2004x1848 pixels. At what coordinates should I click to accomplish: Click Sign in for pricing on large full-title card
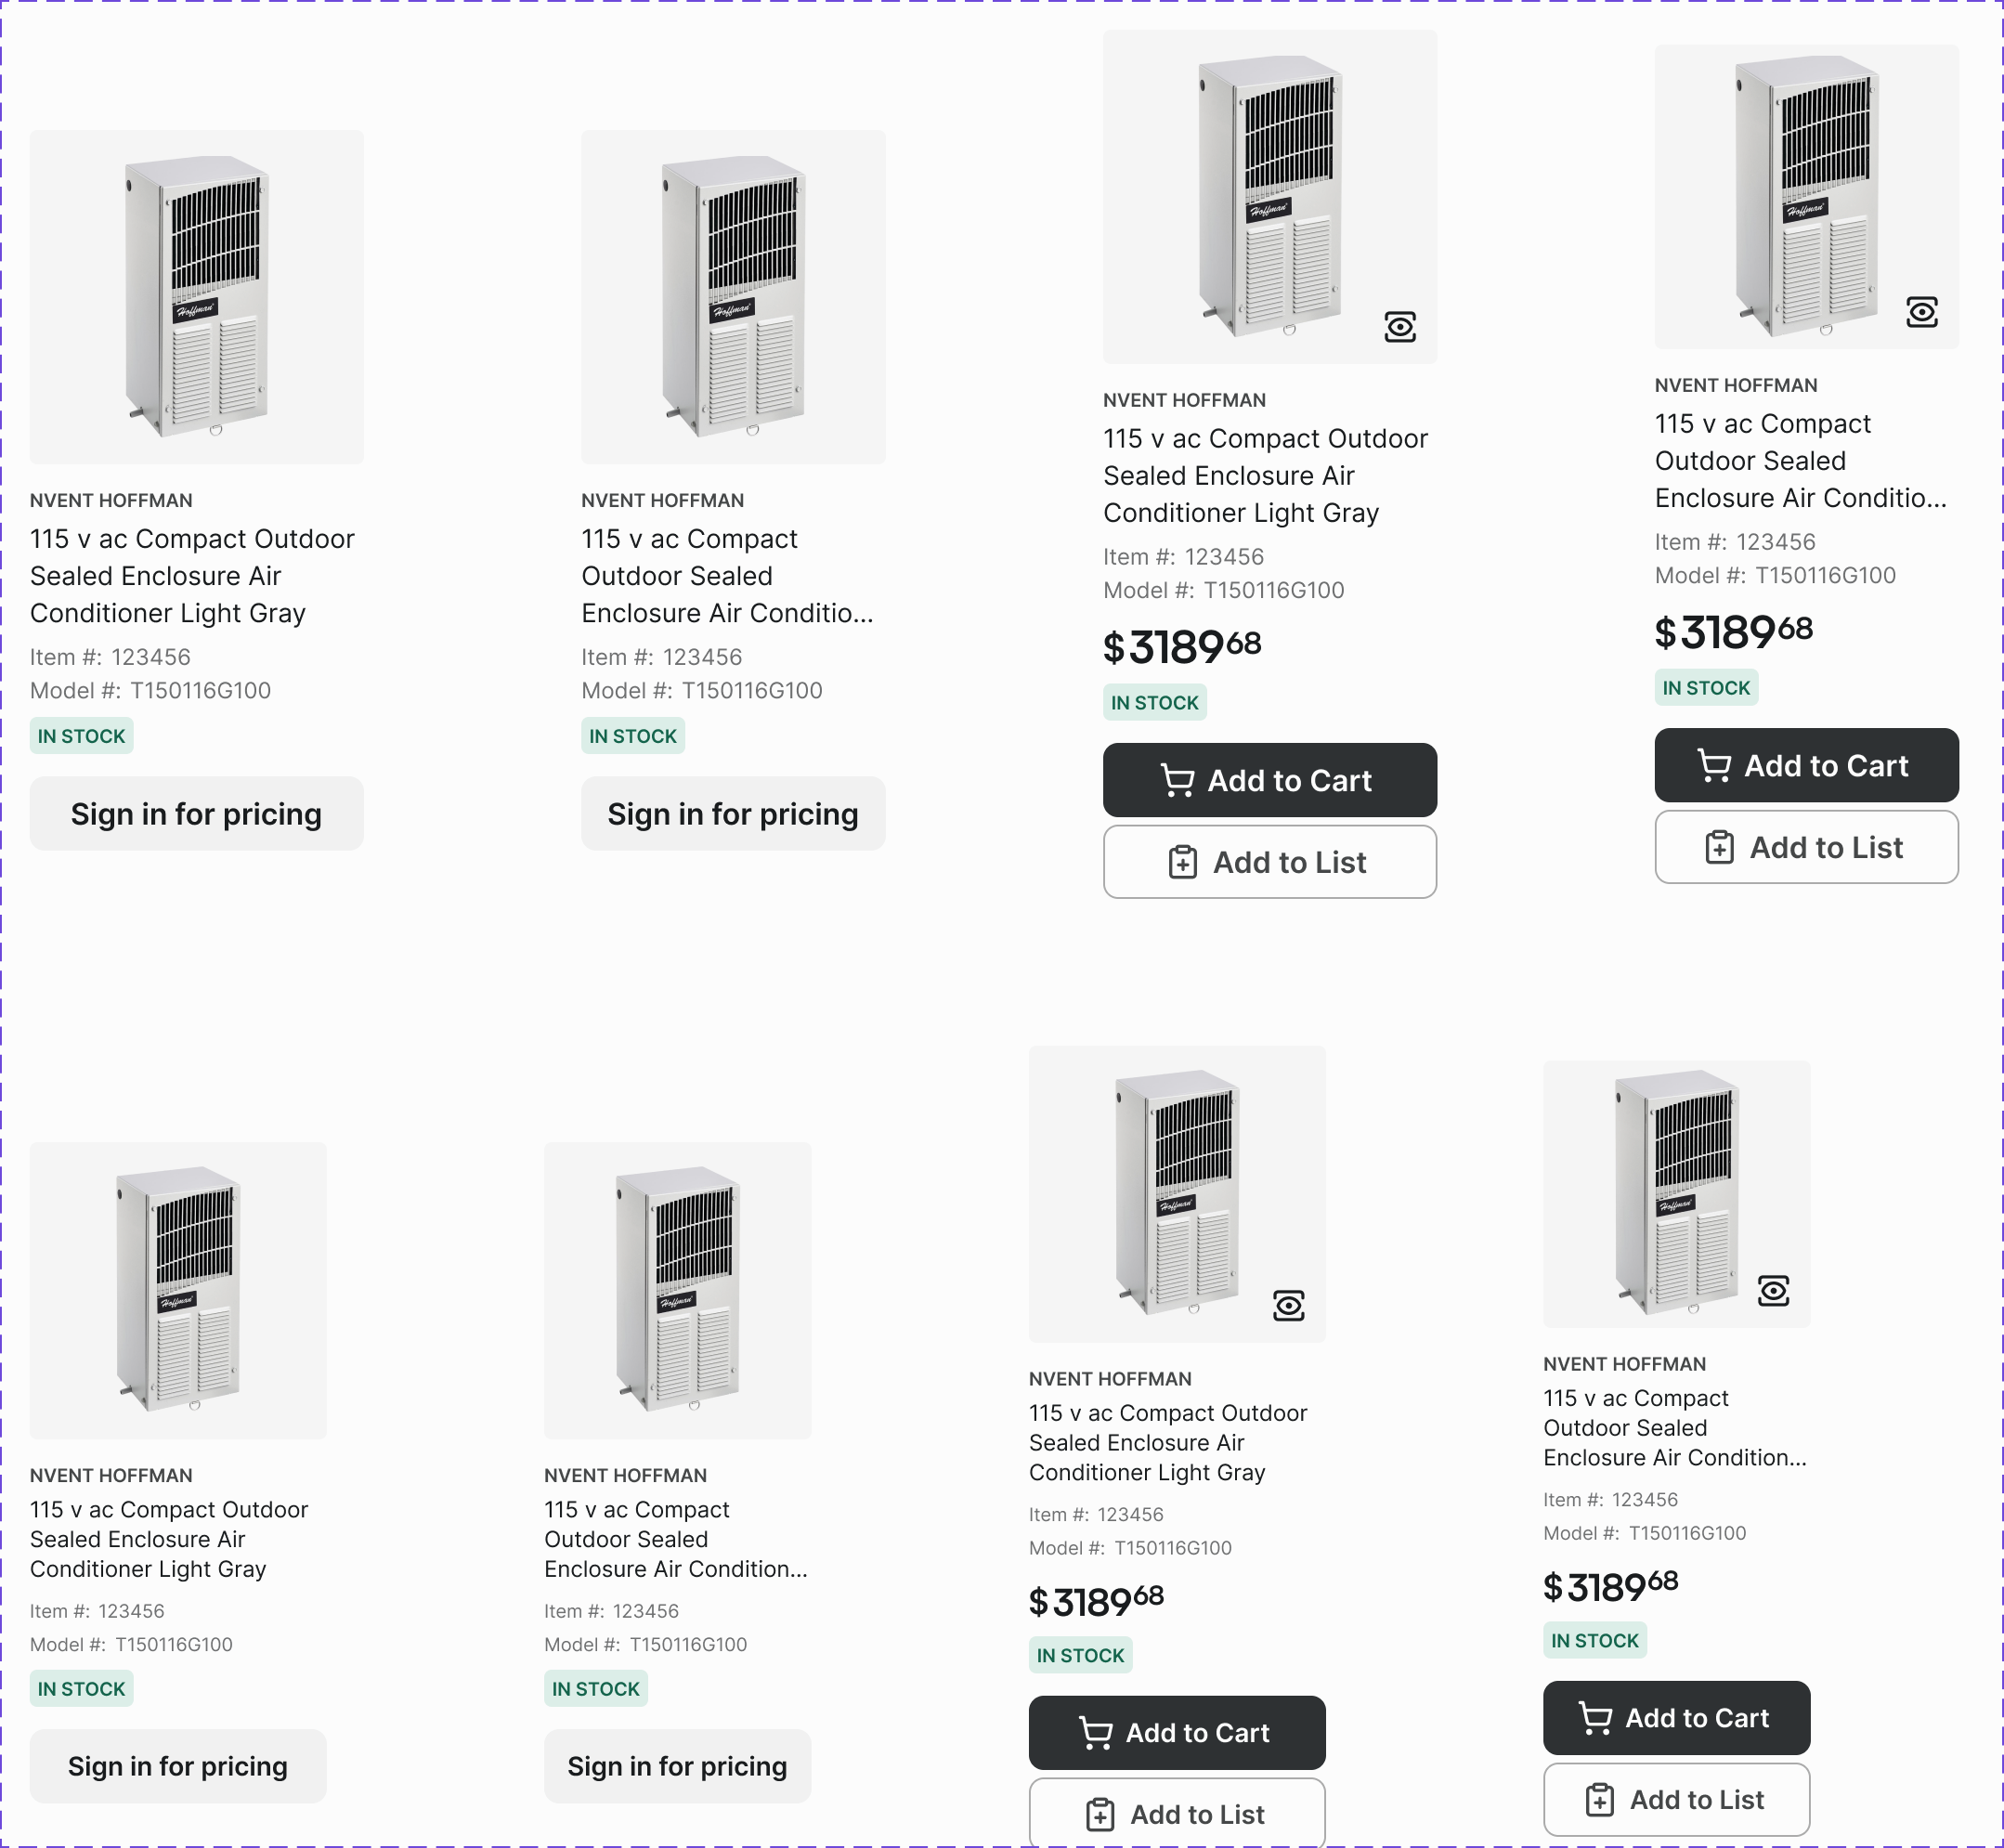click(x=196, y=814)
